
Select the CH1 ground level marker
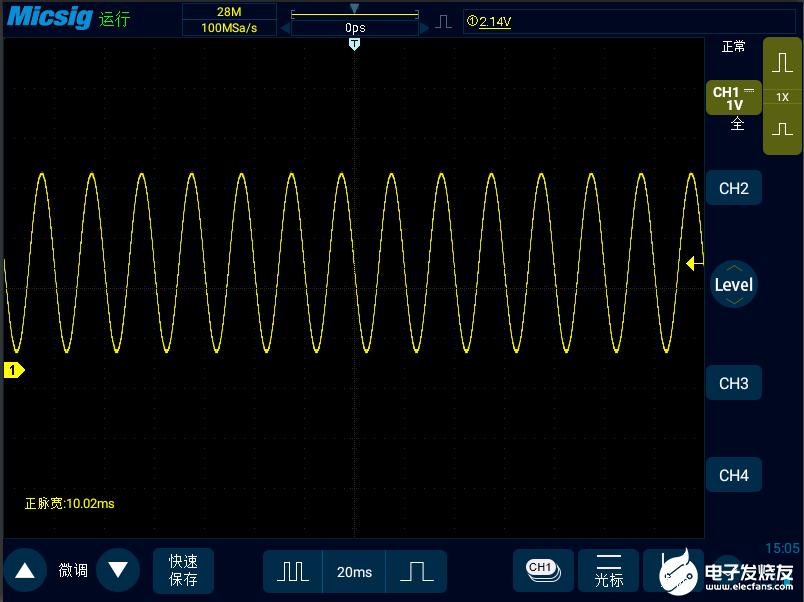14,370
